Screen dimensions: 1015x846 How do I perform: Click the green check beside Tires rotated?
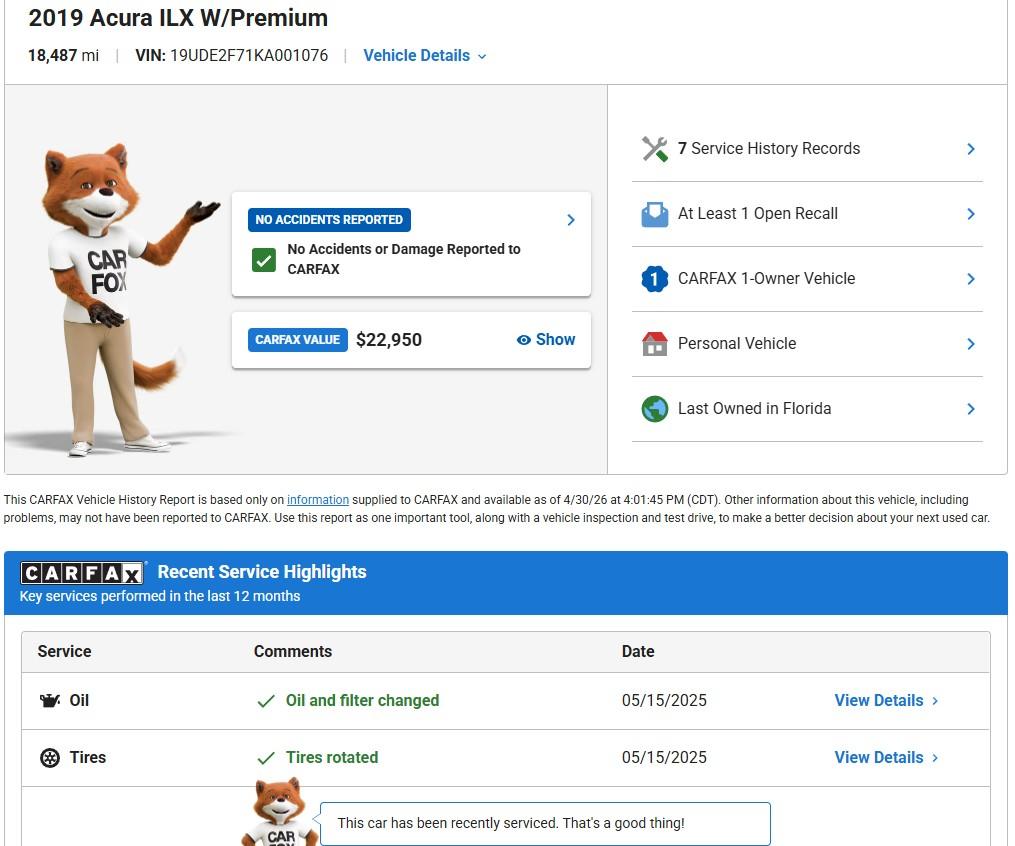pos(266,758)
